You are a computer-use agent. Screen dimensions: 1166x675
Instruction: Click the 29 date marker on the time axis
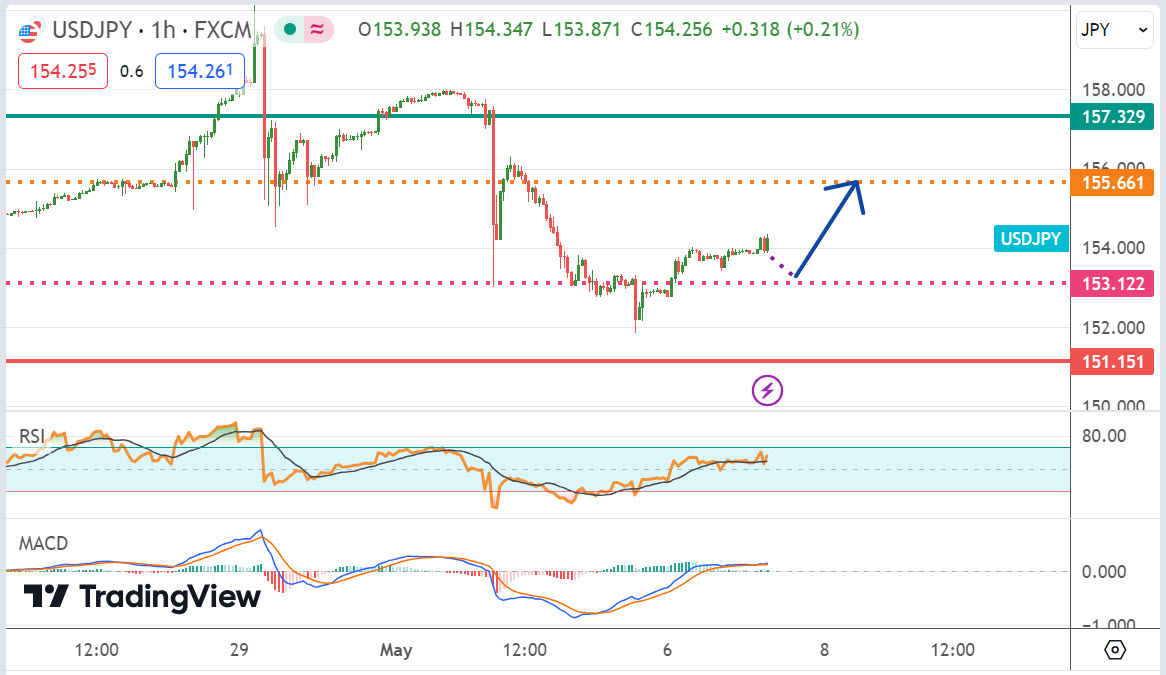coord(238,650)
